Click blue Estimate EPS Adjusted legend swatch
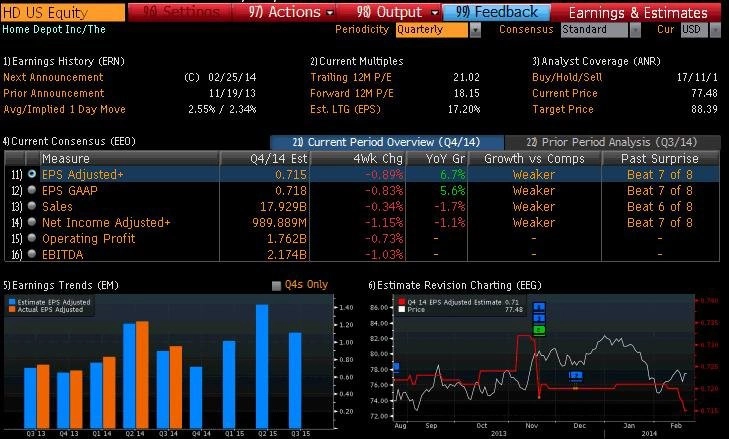The width and height of the screenshot is (729, 439). (x=12, y=302)
